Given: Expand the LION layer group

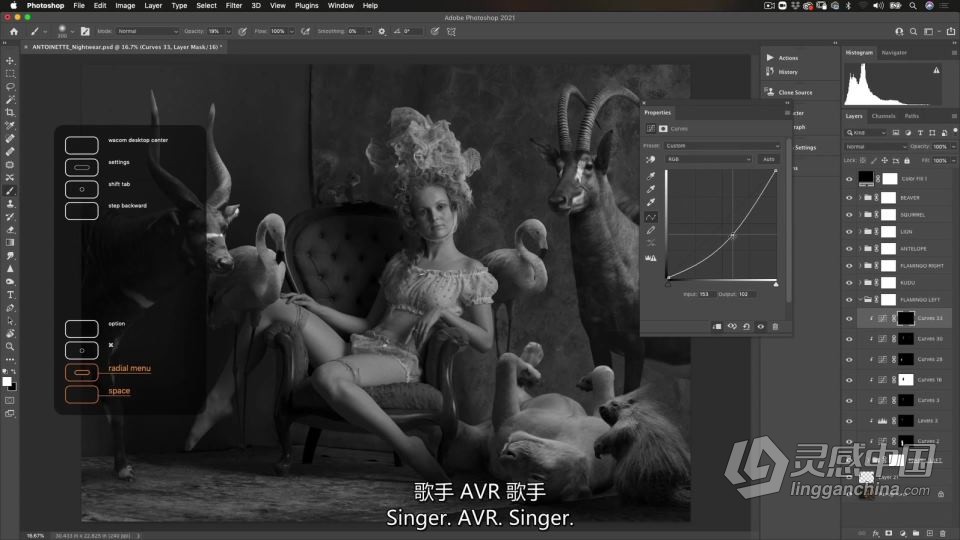Looking at the screenshot, I should (860, 232).
